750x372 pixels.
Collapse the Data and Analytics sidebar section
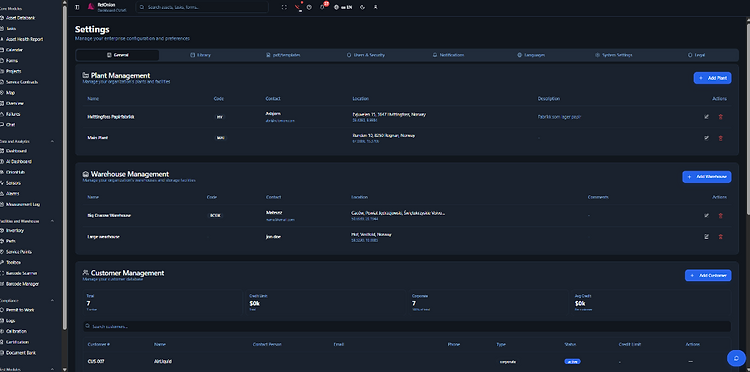[52, 142]
